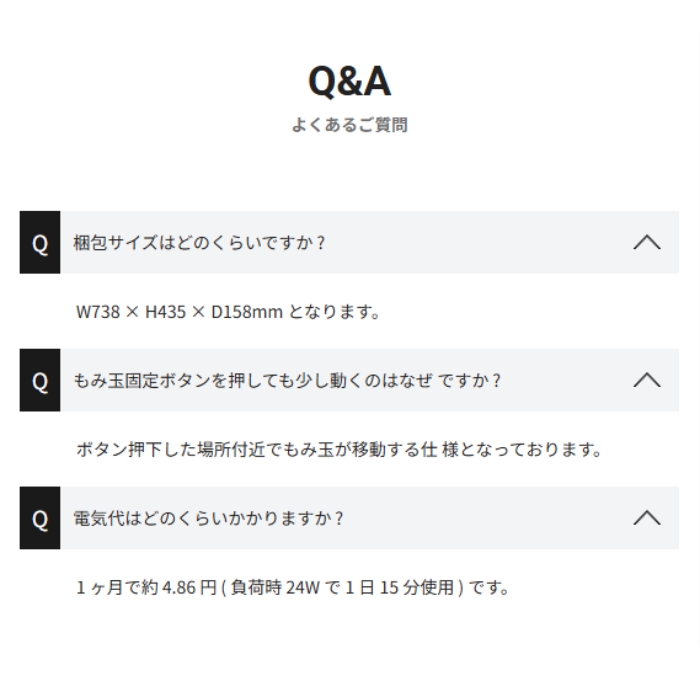Viewport: 700px width, 700px height.
Task: Click the H435 value in the size answer
Action: (x=166, y=312)
